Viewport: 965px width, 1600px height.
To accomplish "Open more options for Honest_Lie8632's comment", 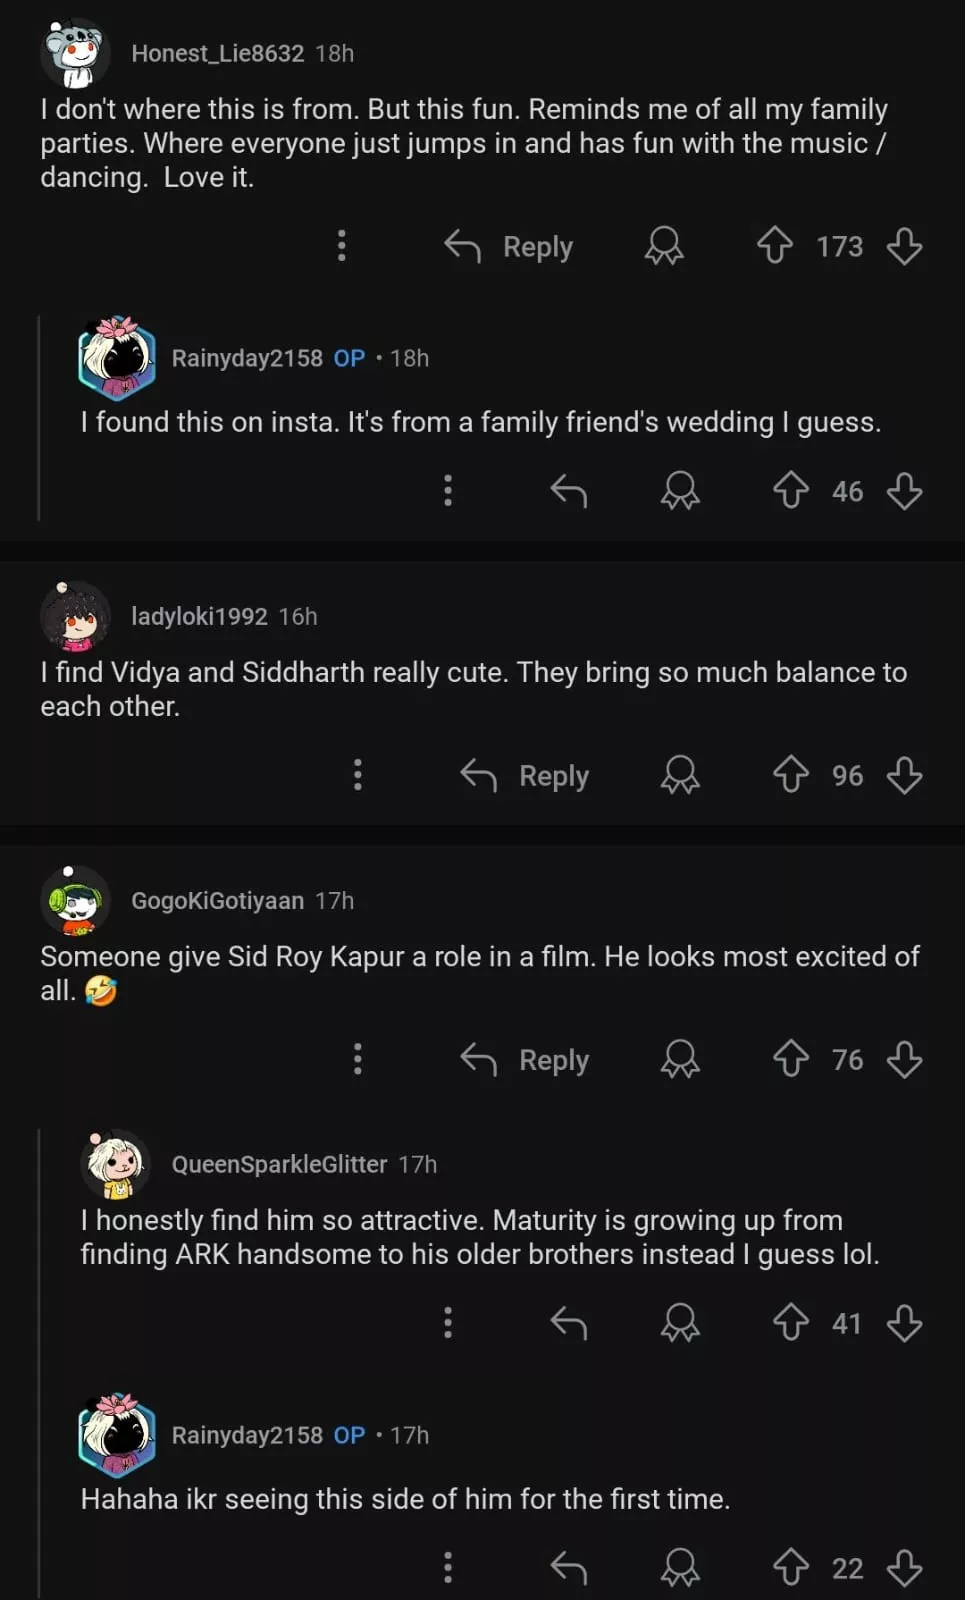I will (x=342, y=245).
